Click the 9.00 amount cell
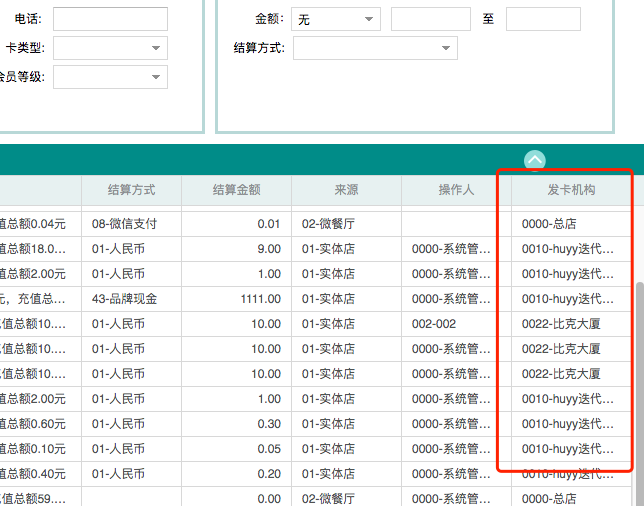The height and width of the screenshot is (506, 644). click(237, 249)
